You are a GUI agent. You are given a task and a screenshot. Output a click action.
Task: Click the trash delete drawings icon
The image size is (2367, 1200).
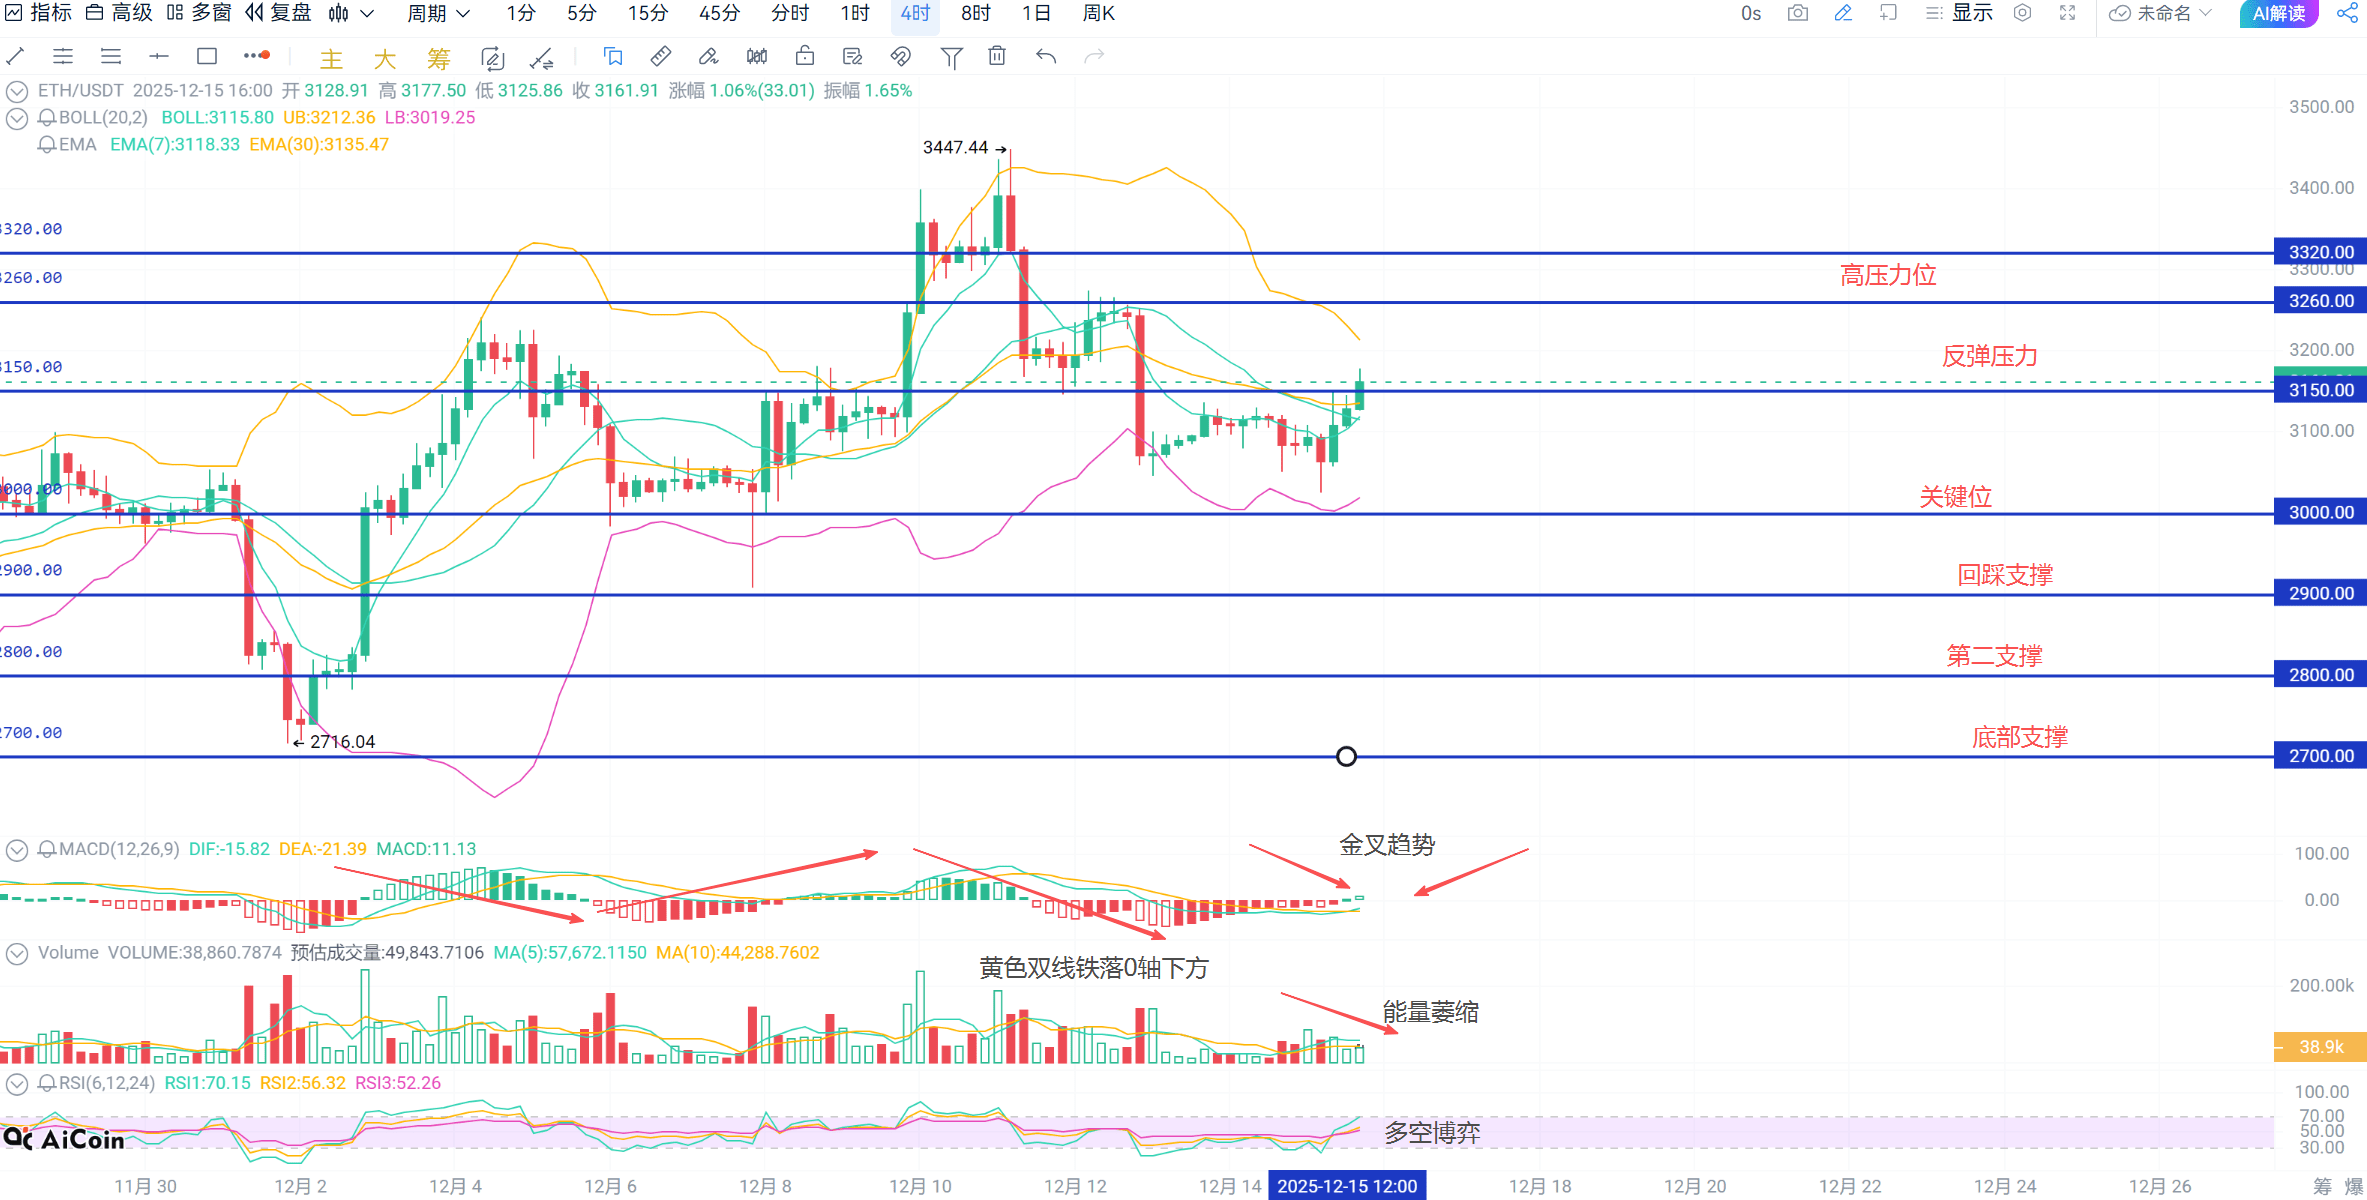(x=997, y=57)
